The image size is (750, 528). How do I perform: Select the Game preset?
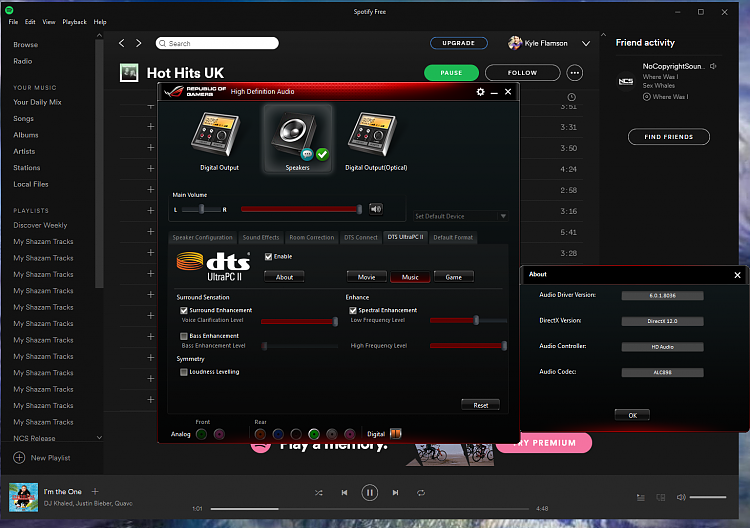(453, 277)
